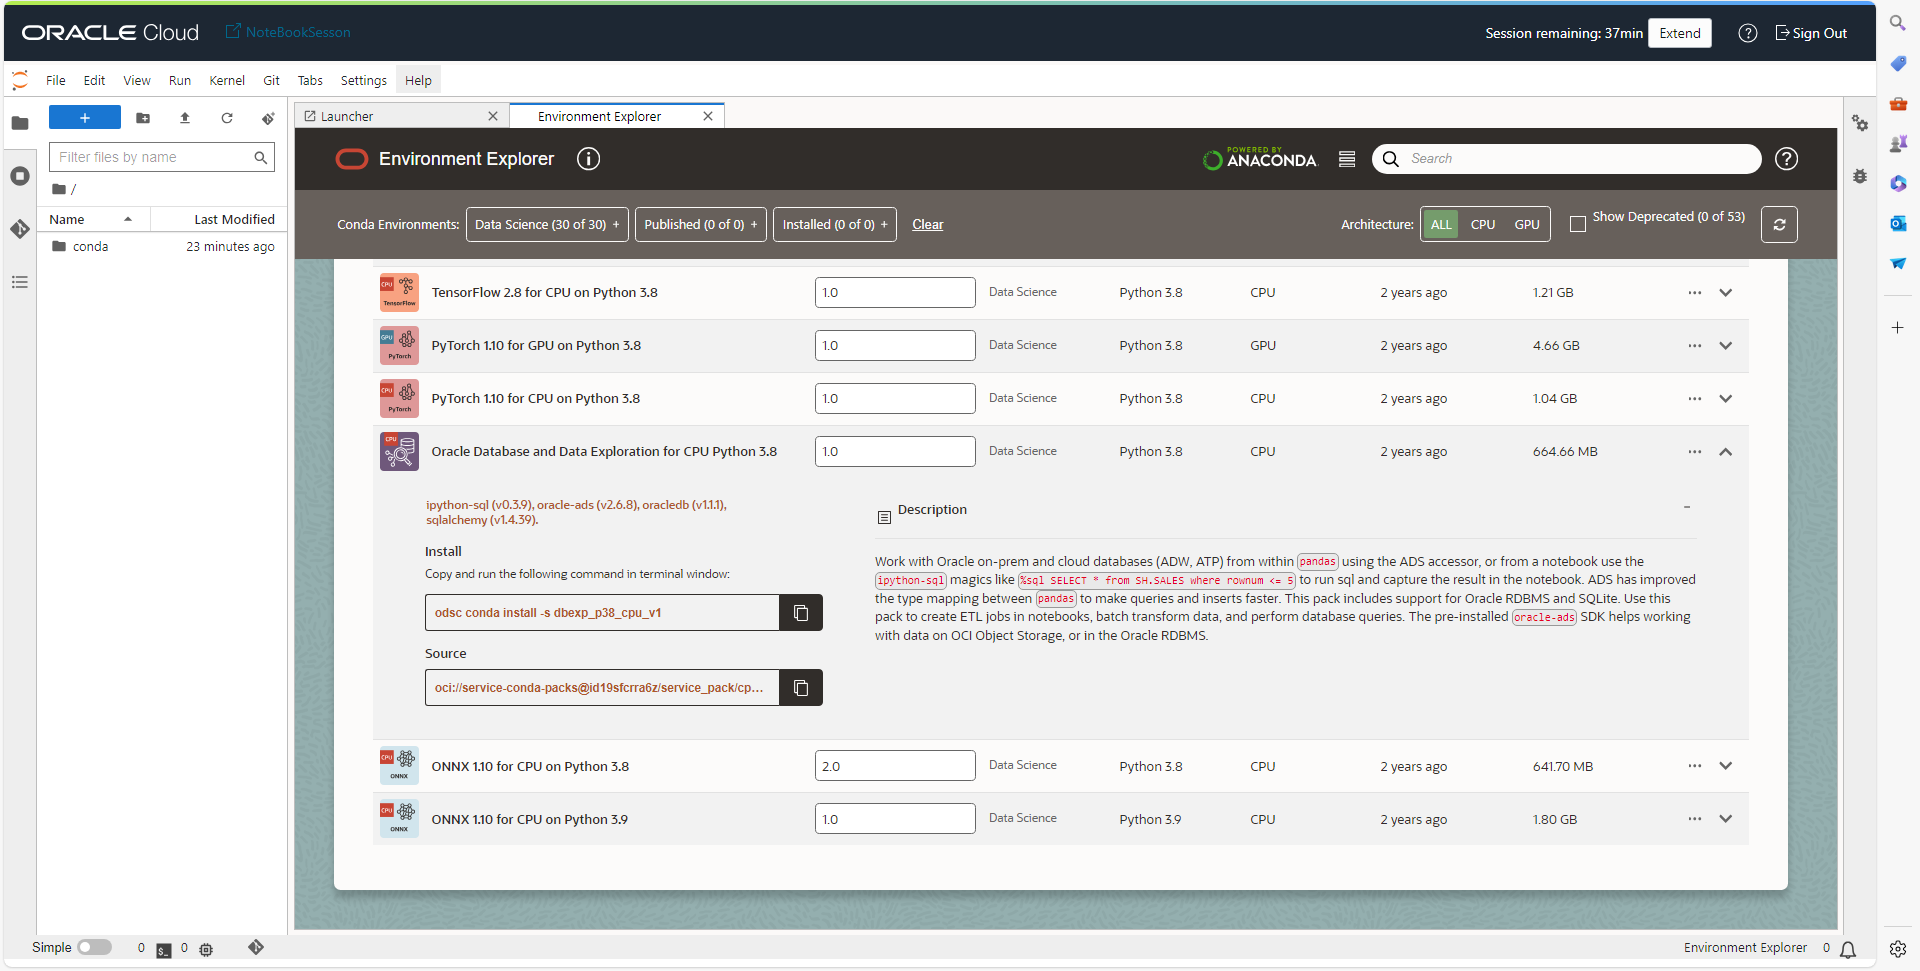Expand PyTorch 1.10 for CPU details

(x=1725, y=399)
